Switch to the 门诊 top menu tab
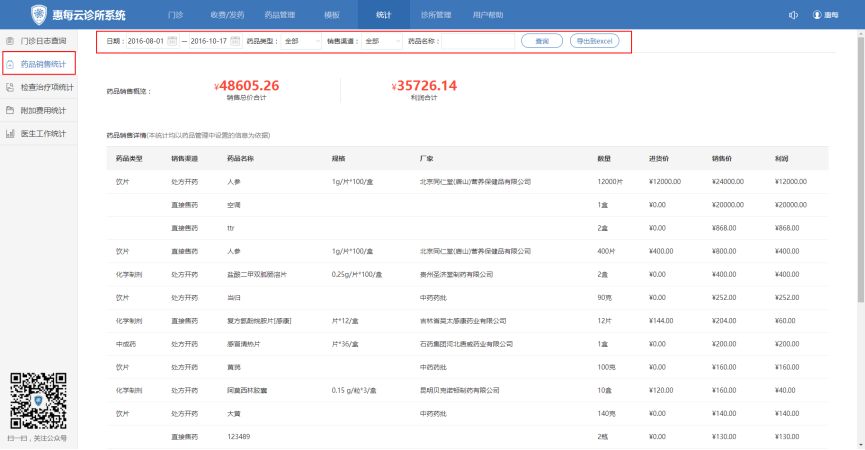 176,15
